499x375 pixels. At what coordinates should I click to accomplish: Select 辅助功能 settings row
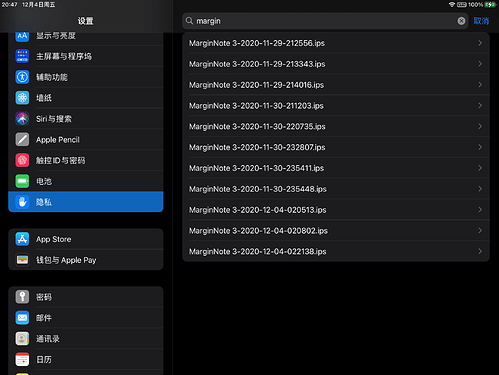(86, 77)
